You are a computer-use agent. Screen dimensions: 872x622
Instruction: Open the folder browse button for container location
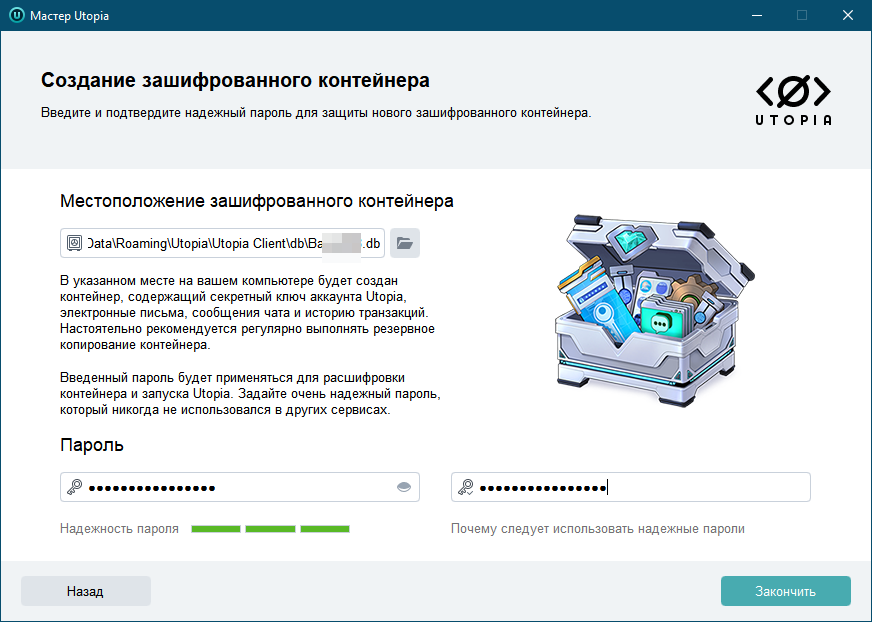coord(405,243)
